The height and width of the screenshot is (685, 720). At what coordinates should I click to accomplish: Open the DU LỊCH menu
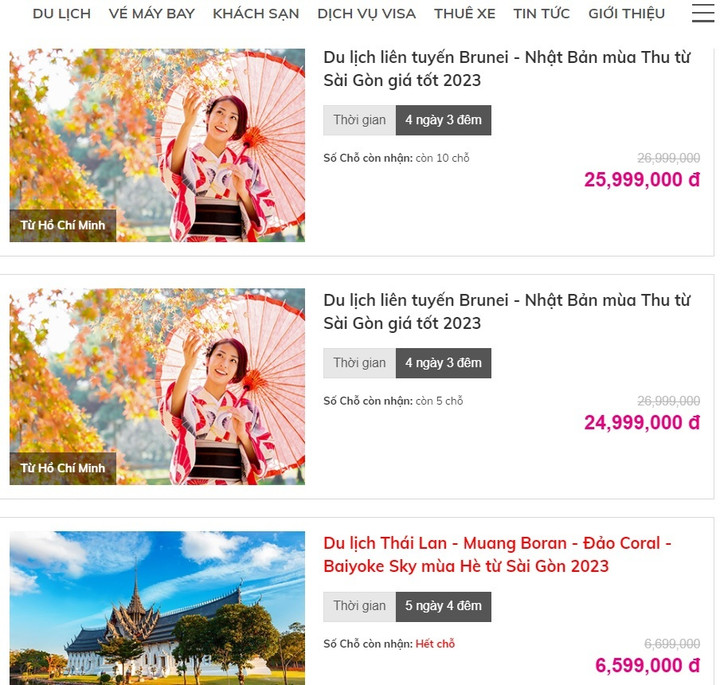pos(62,14)
